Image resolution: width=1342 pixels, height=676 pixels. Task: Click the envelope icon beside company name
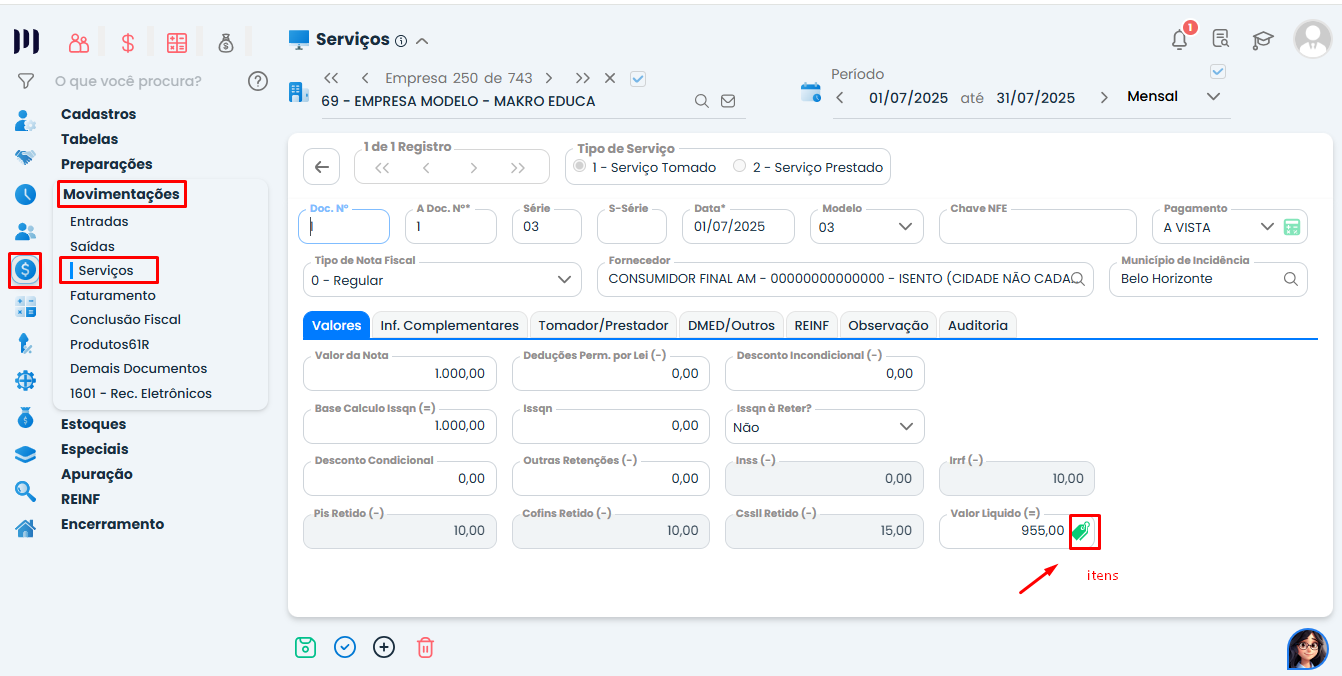728,101
